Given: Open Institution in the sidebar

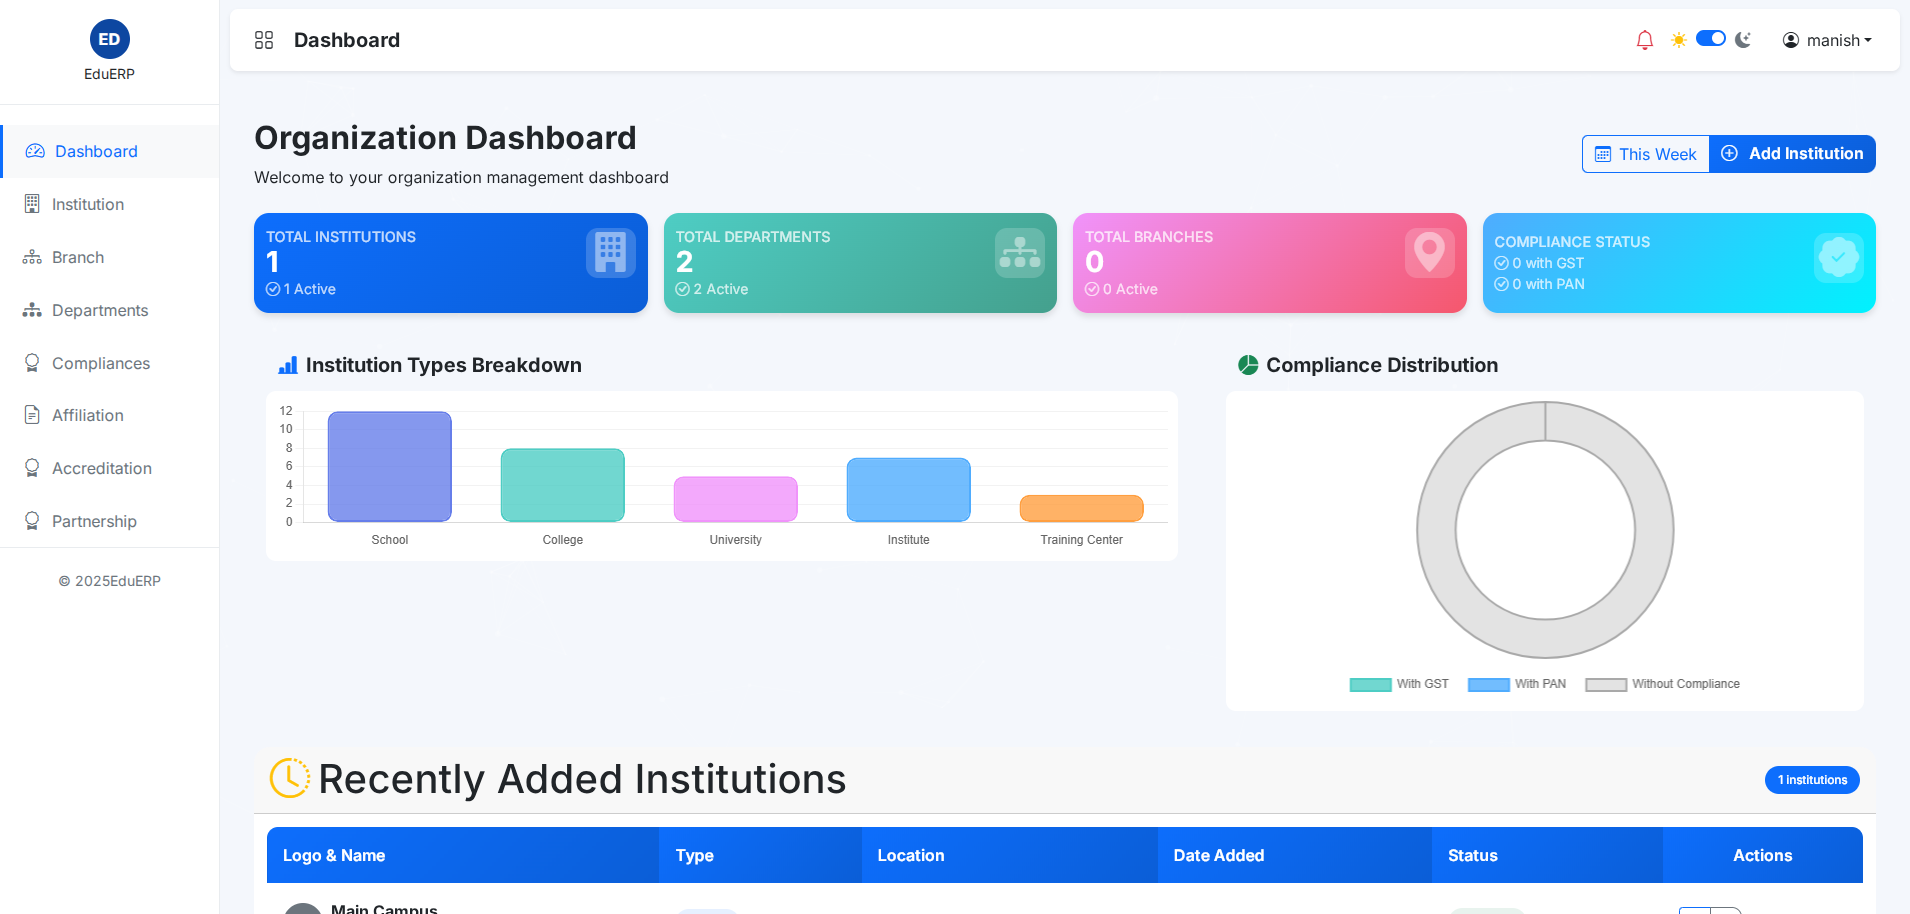Looking at the screenshot, I should tap(88, 204).
